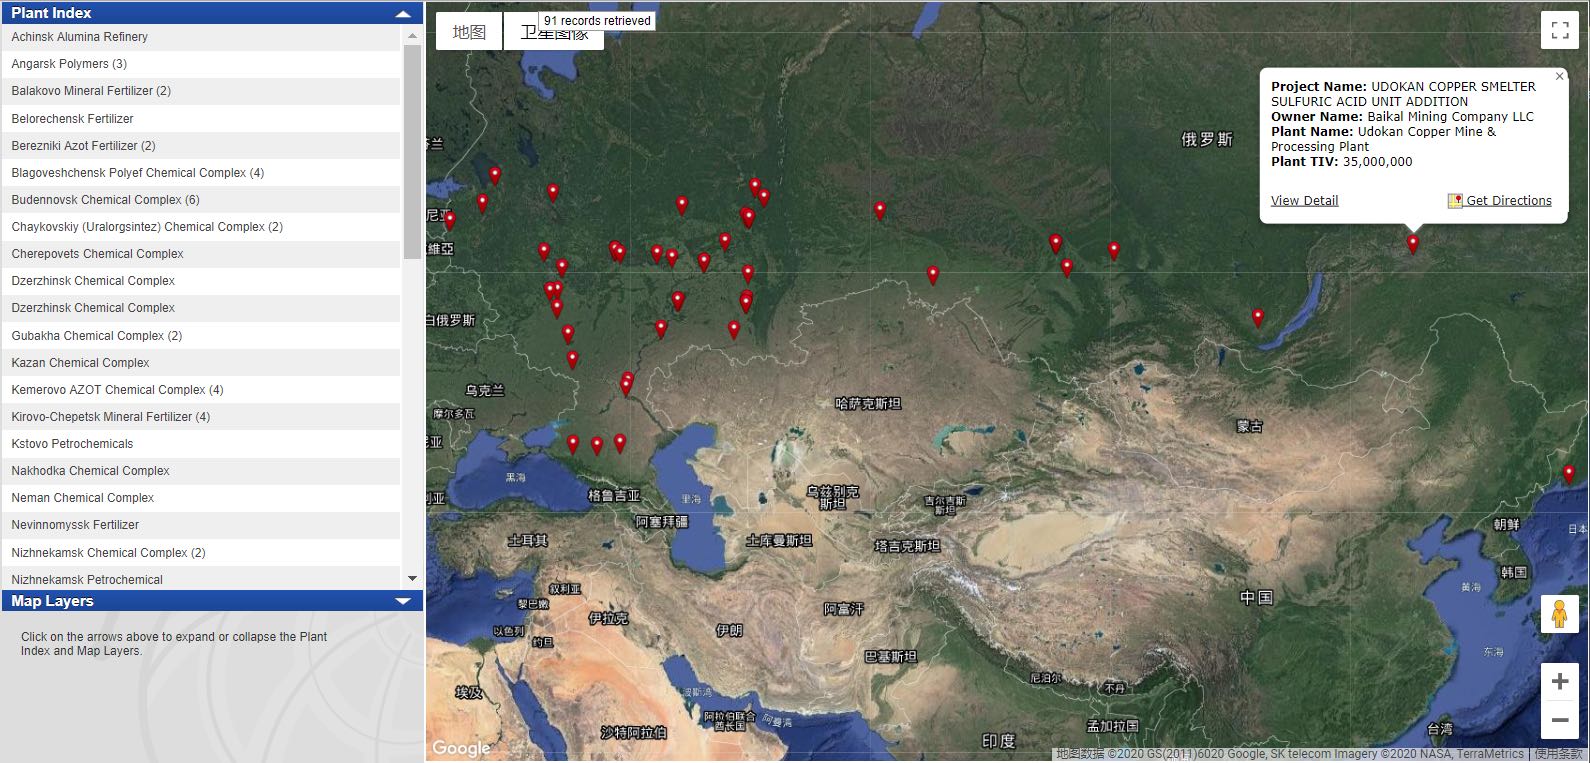The image size is (1590, 763).
Task: Switch to the 地图 map view tab
Action: pos(469,32)
